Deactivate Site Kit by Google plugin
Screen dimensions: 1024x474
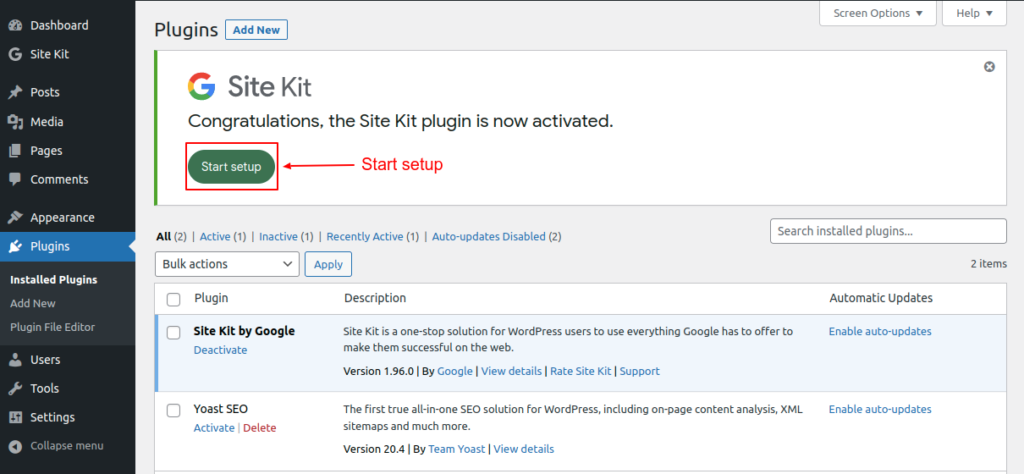click(x=221, y=350)
